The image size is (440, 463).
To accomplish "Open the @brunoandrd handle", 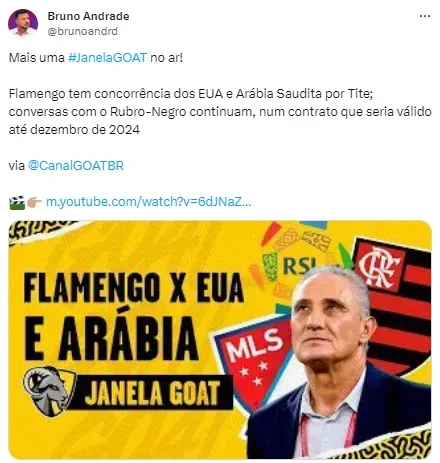I will coord(83,31).
